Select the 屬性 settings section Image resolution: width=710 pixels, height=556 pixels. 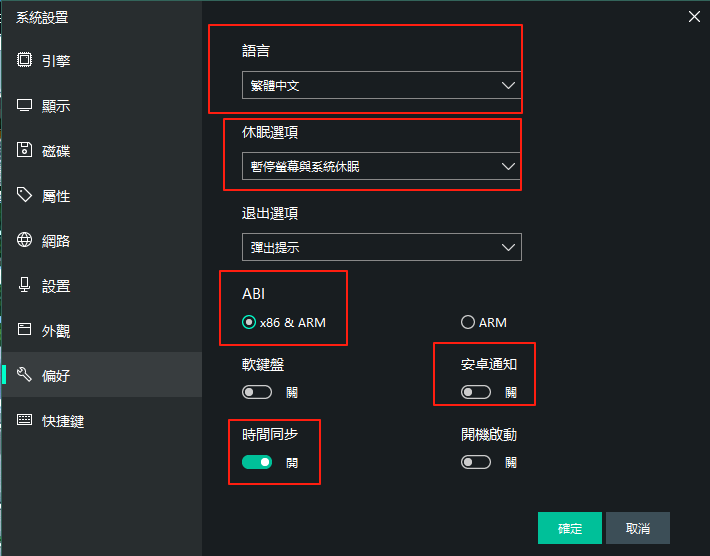[x=102, y=196]
